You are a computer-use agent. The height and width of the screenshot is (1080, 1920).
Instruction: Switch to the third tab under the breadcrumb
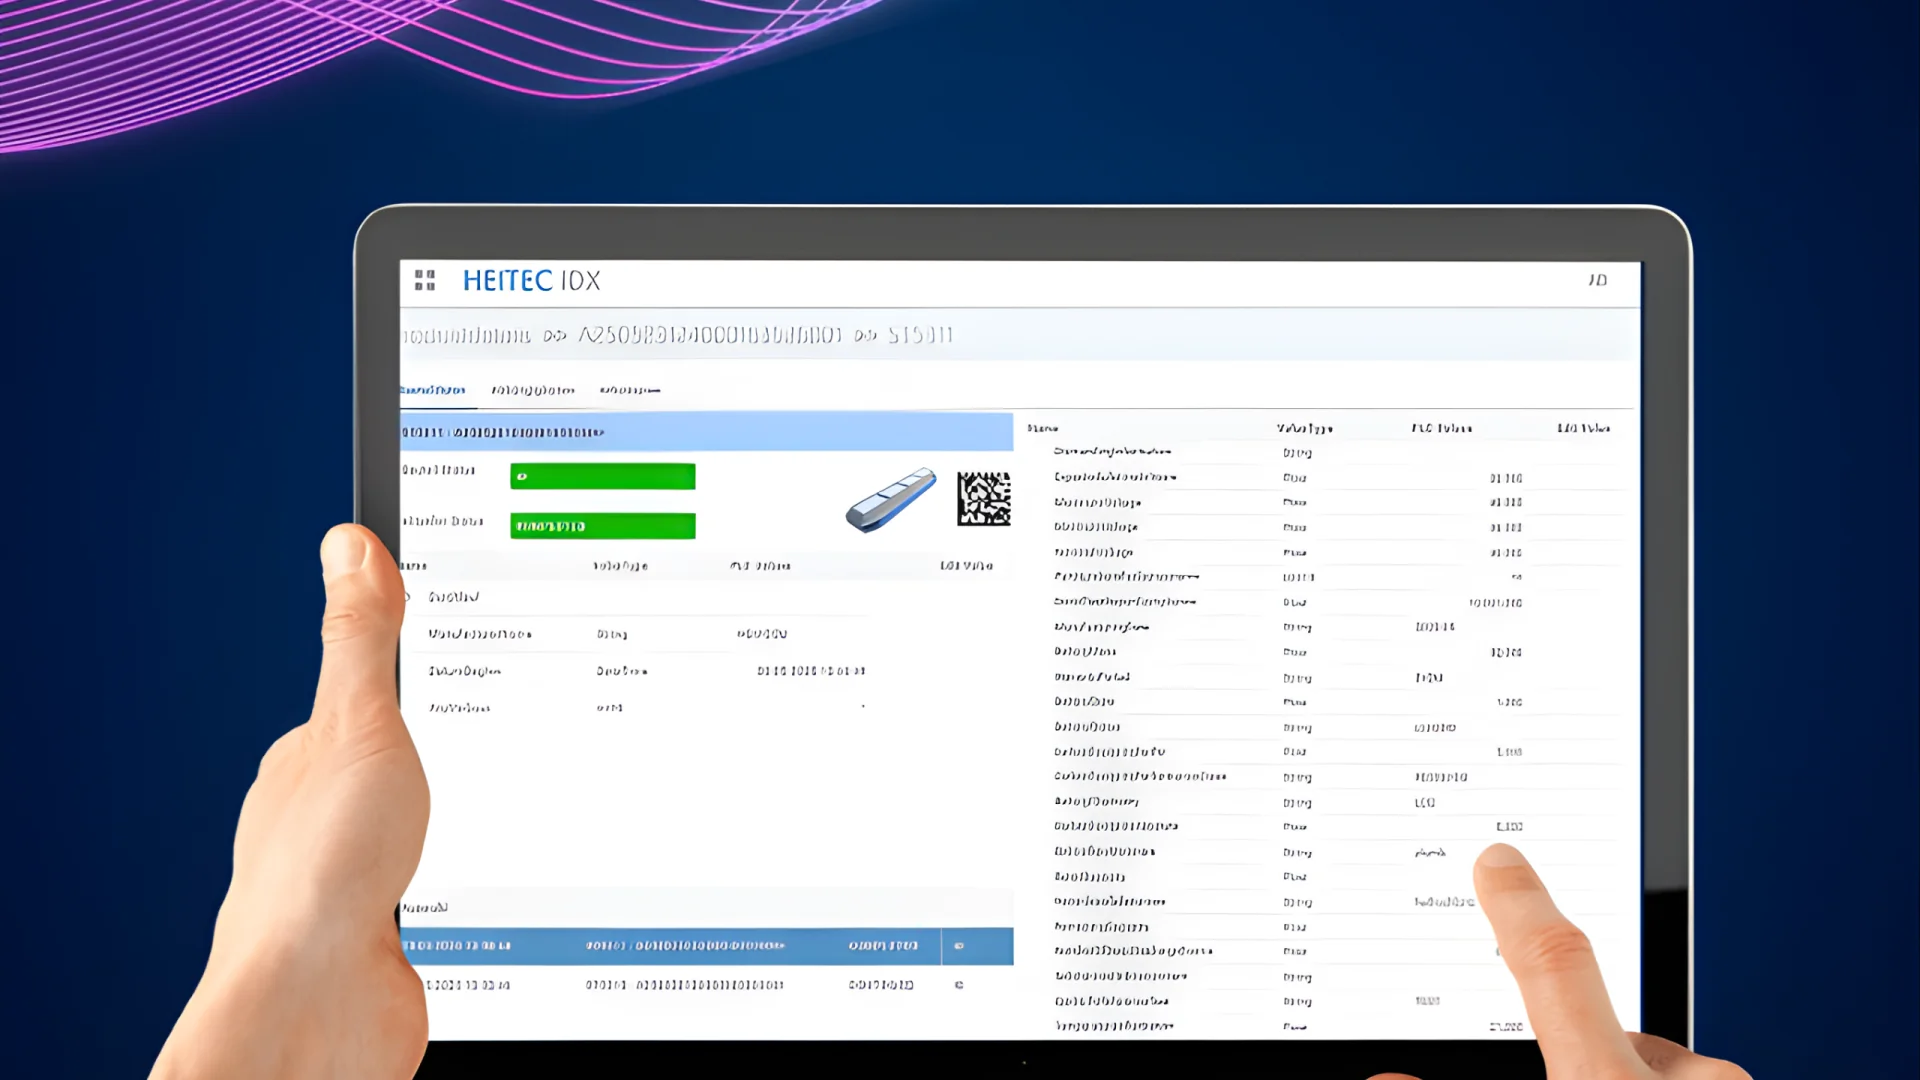630,390
